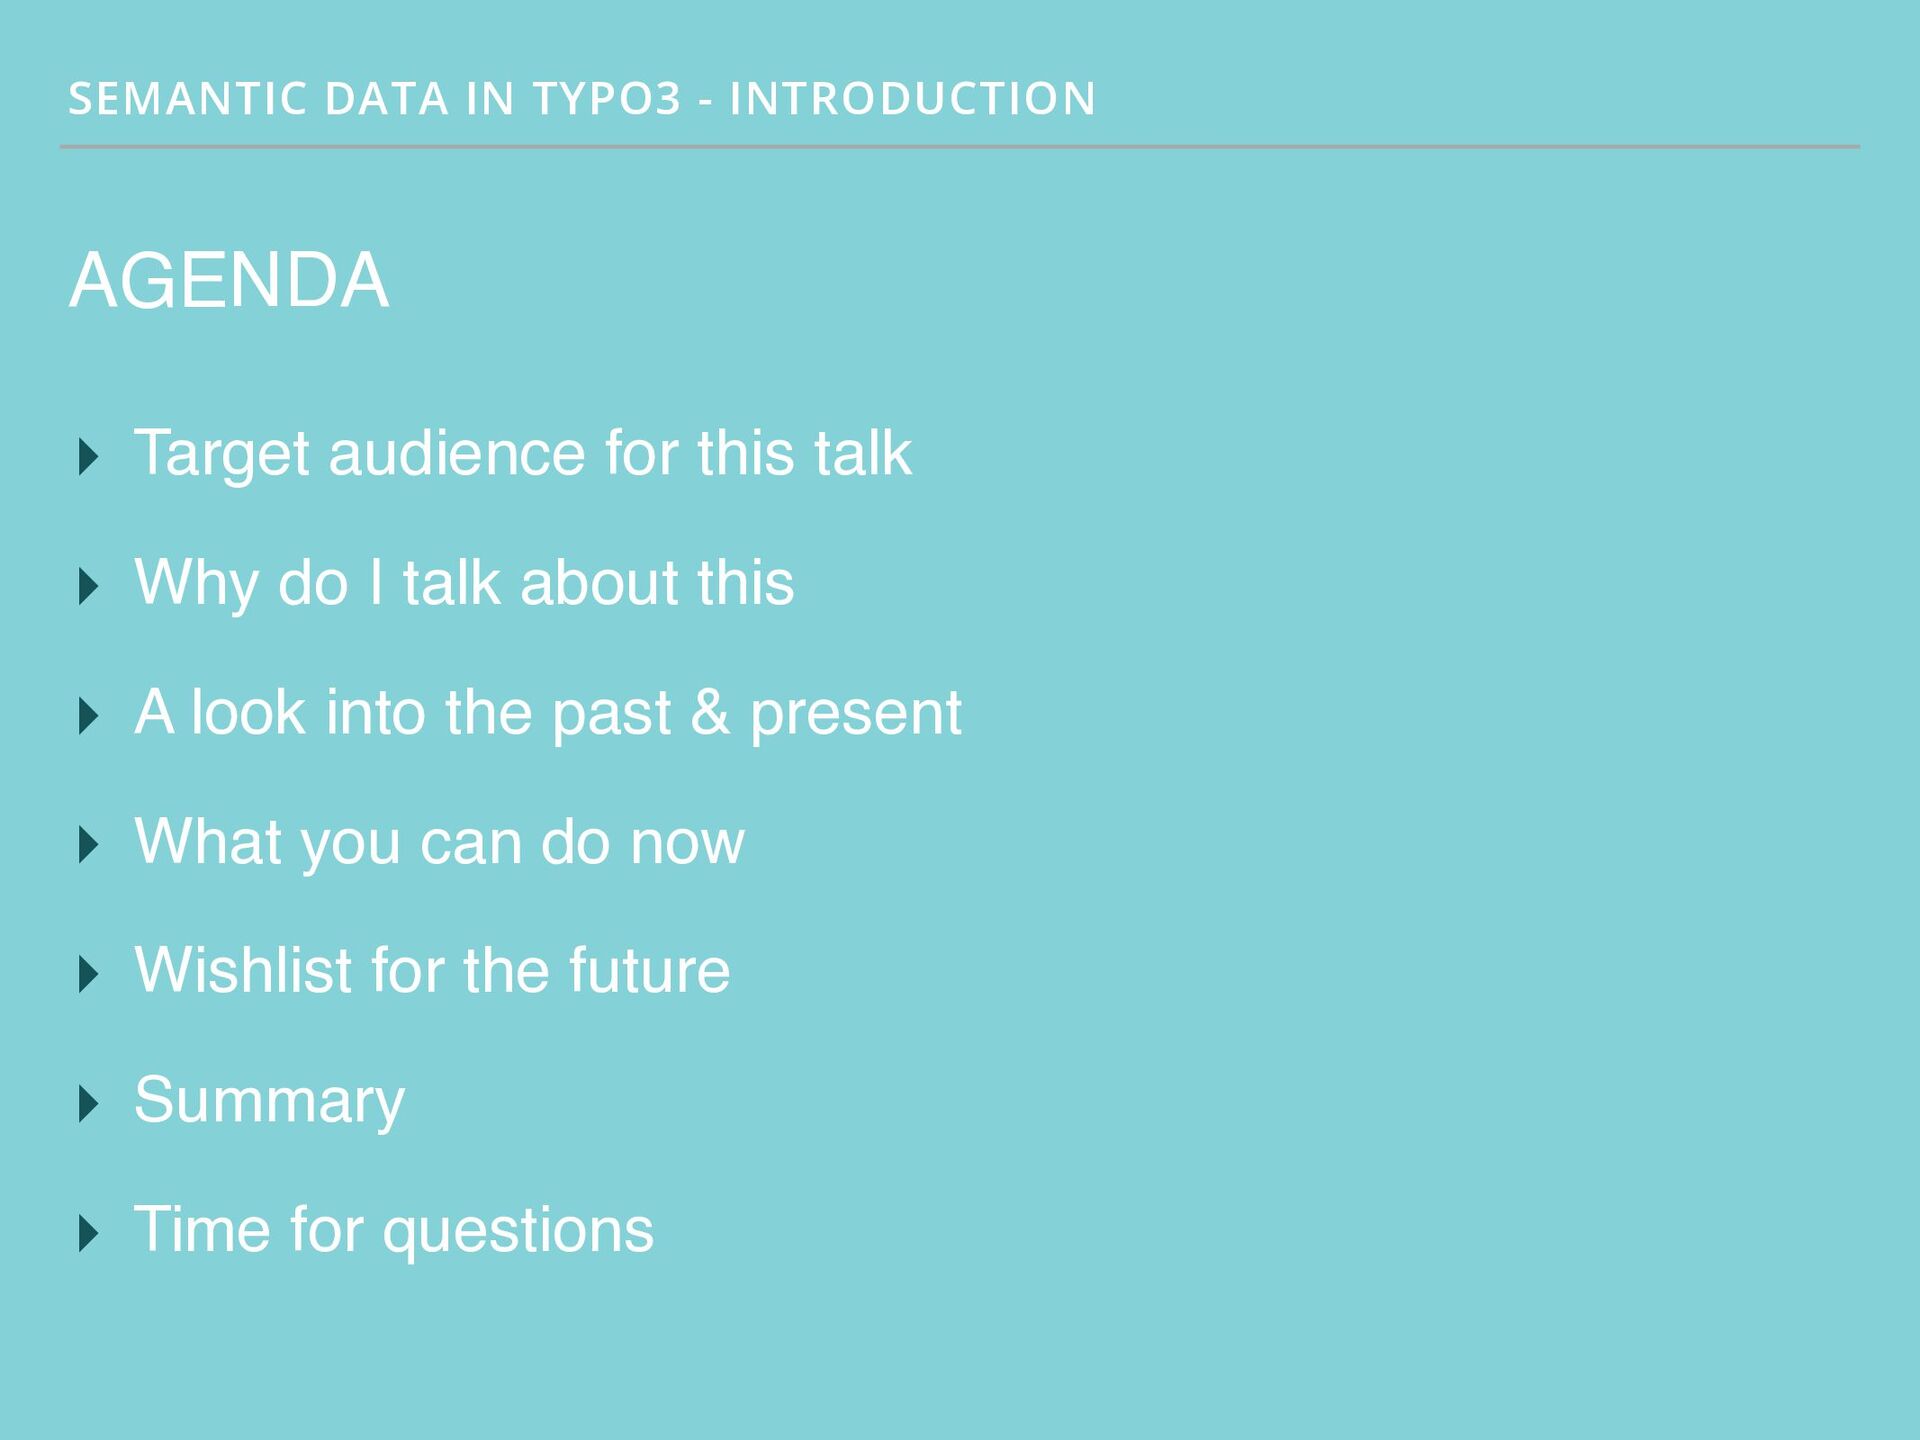
Task: Click the word TYPO3 in the header
Action: click(607, 99)
